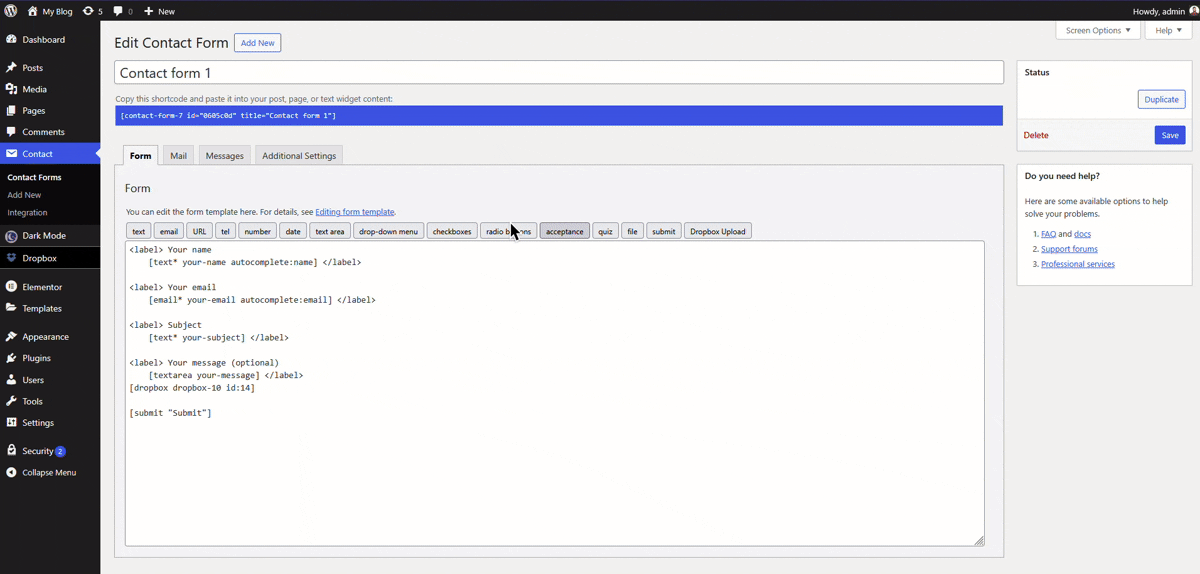Click the Posts pin icon
Screen dimensions: 1200x574
[11, 68]
